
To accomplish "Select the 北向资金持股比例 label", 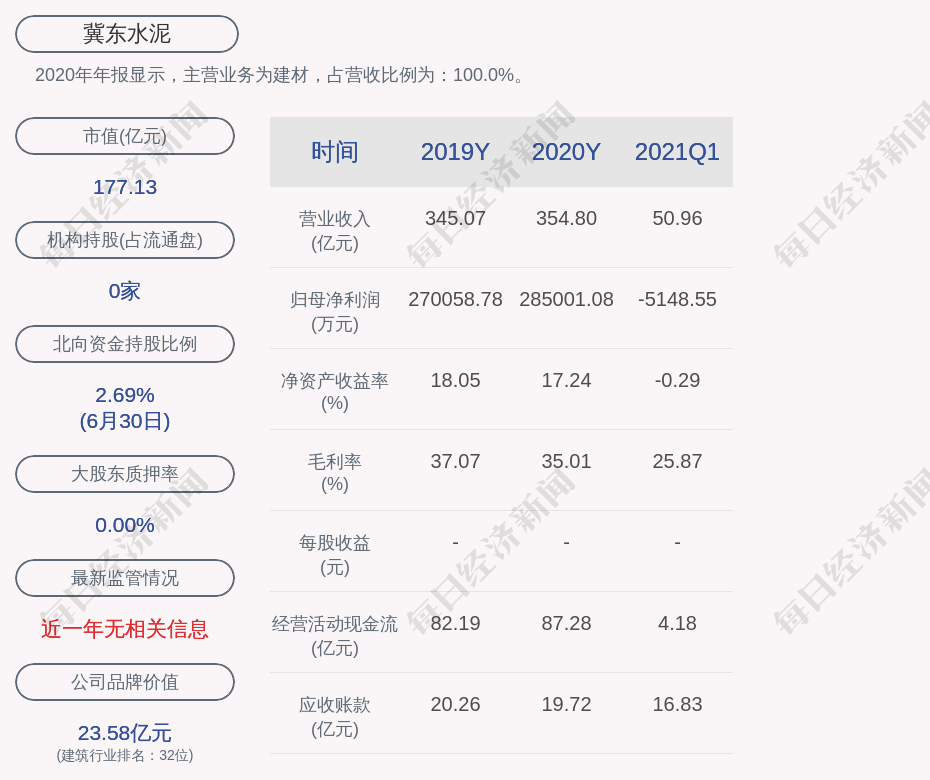I will tap(124, 344).
